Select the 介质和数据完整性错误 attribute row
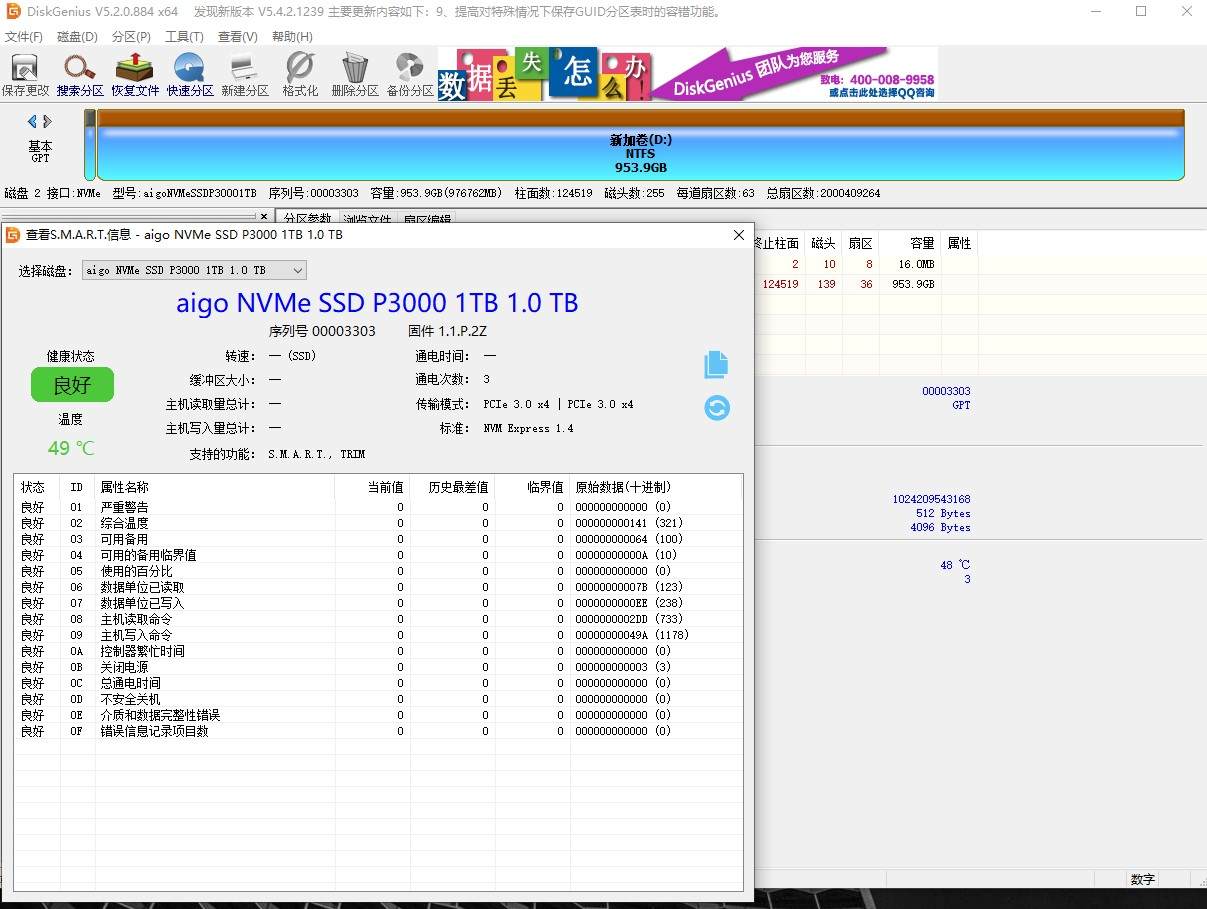Viewport: 1207px width, 909px height. click(x=378, y=715)
